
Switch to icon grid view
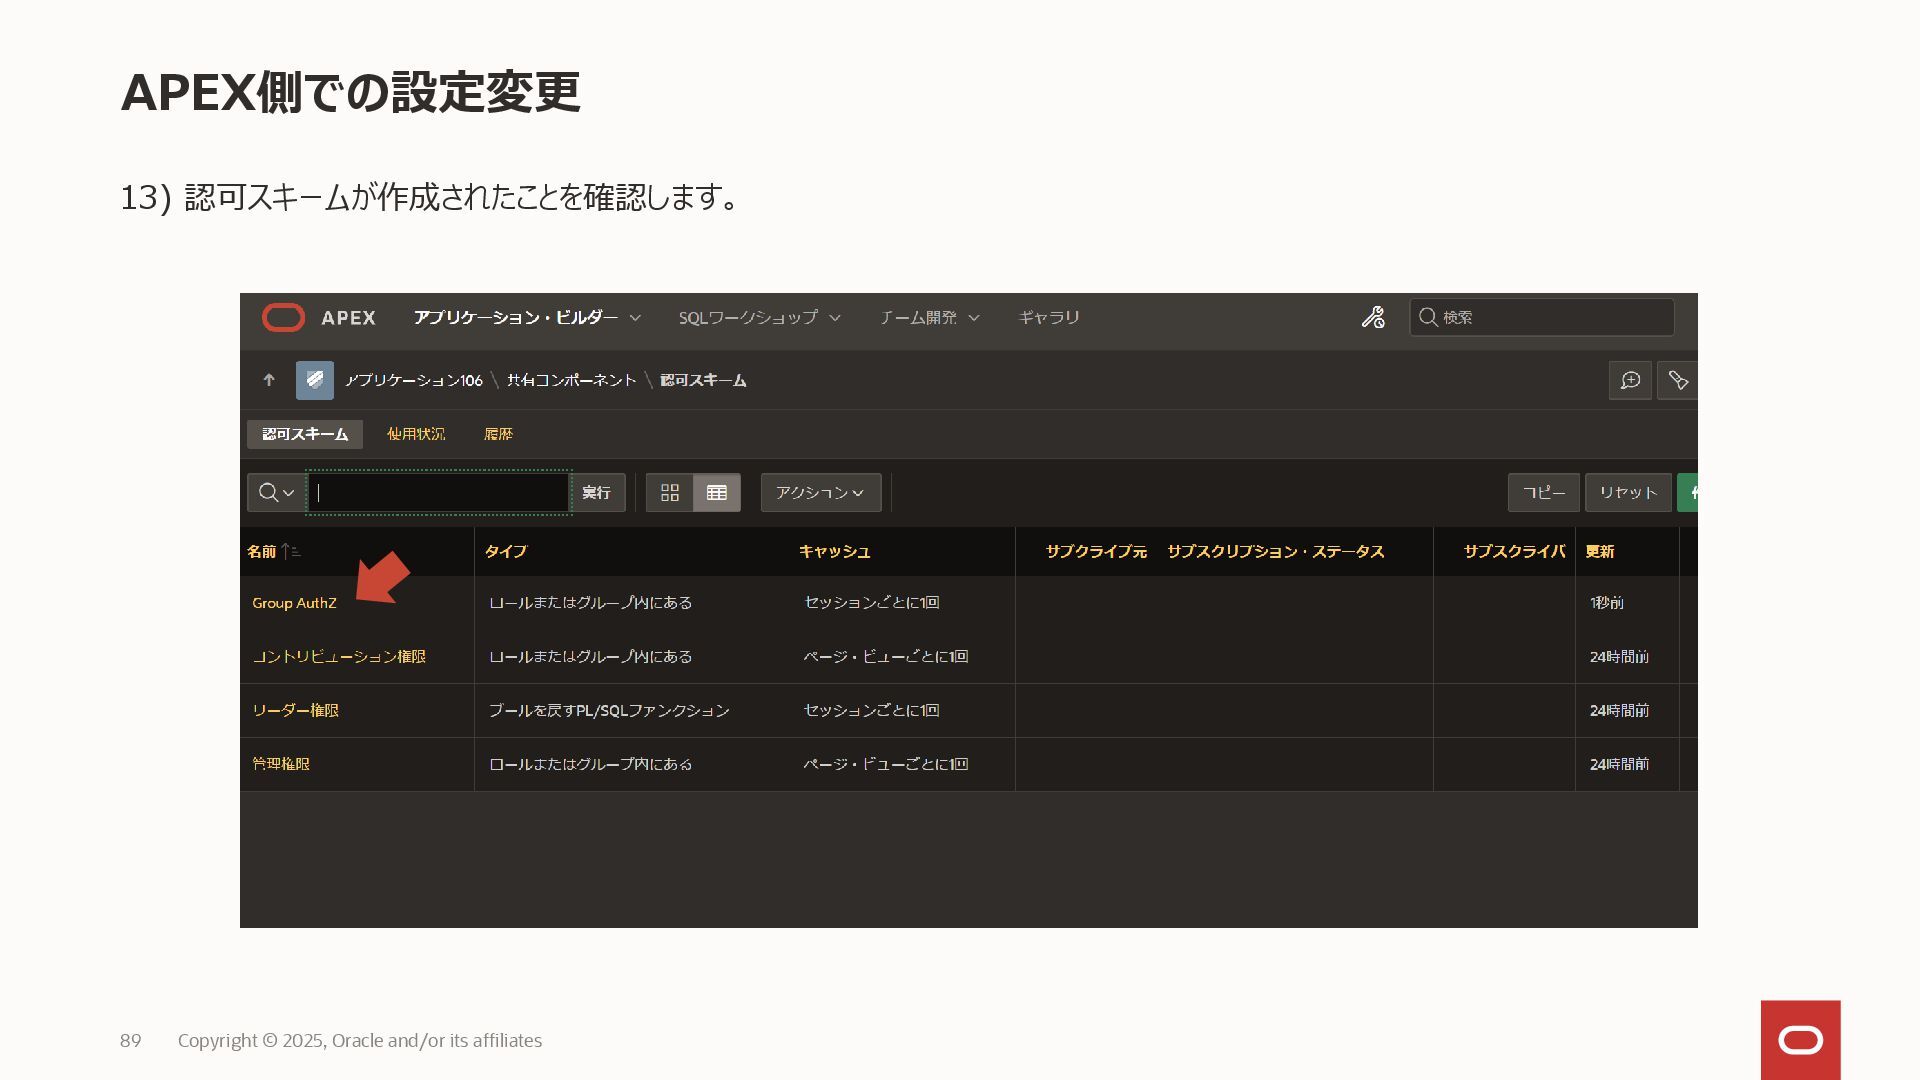pos(670,492)
